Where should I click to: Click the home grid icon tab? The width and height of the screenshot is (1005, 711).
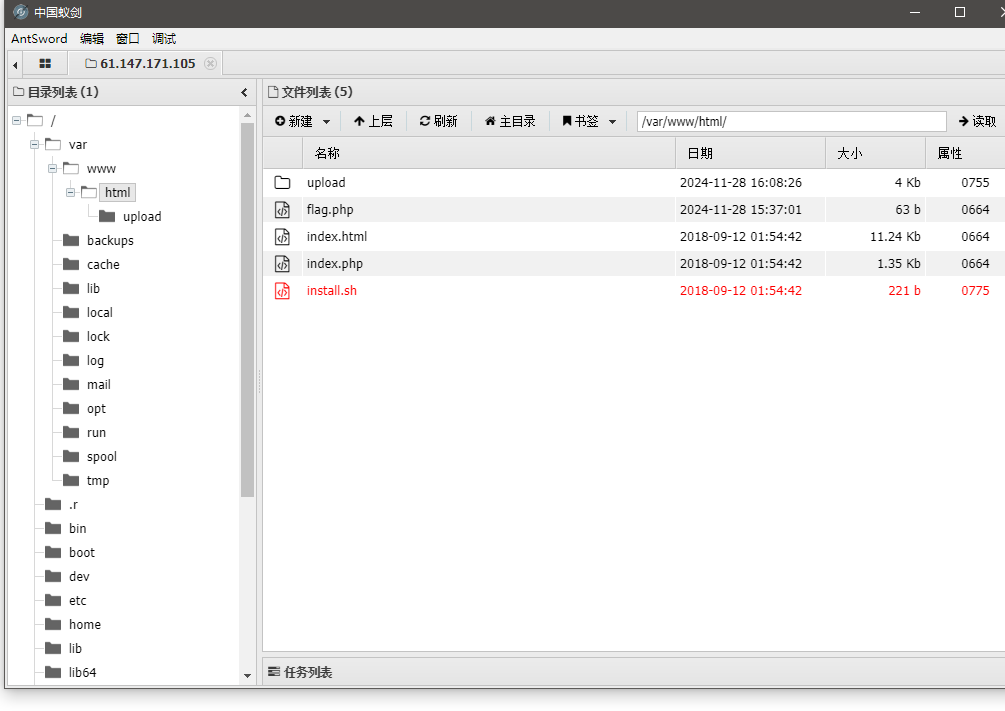(45, 63)
